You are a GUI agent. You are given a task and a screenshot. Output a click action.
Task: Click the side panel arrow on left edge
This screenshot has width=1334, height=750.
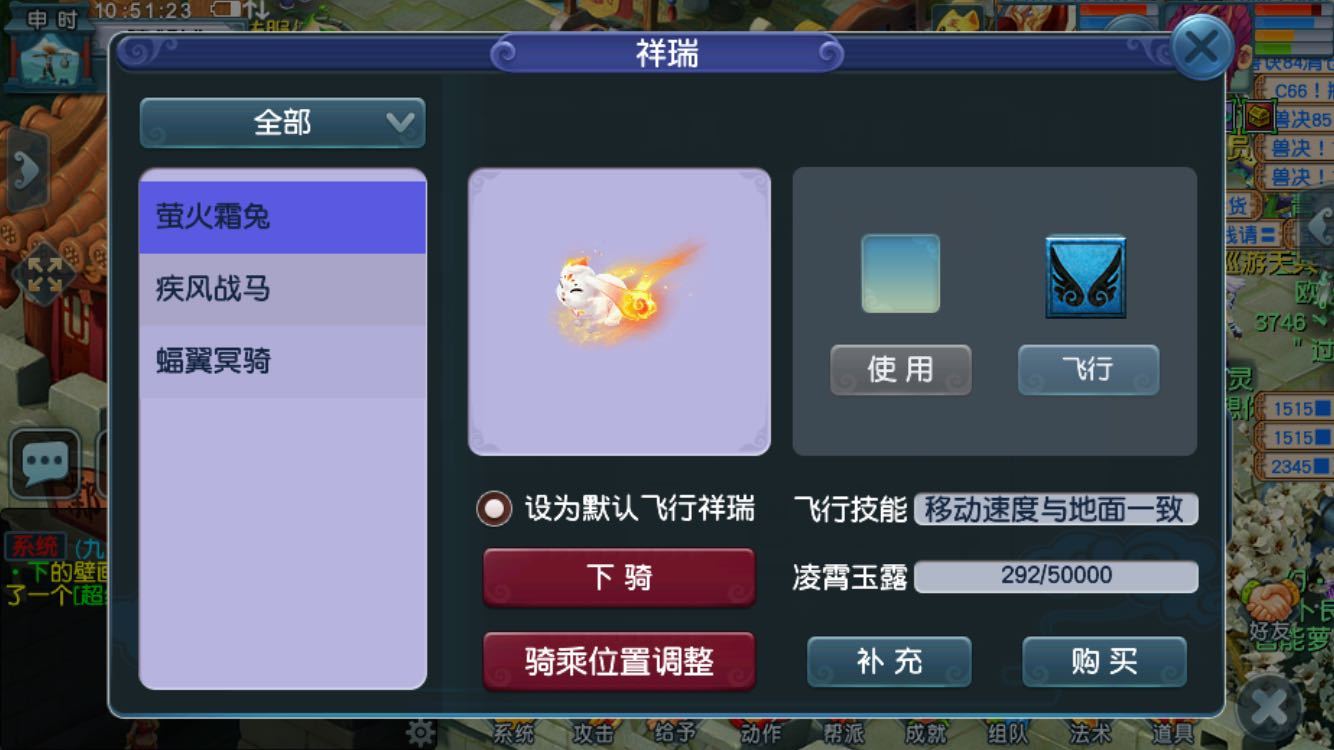point(27,171)
